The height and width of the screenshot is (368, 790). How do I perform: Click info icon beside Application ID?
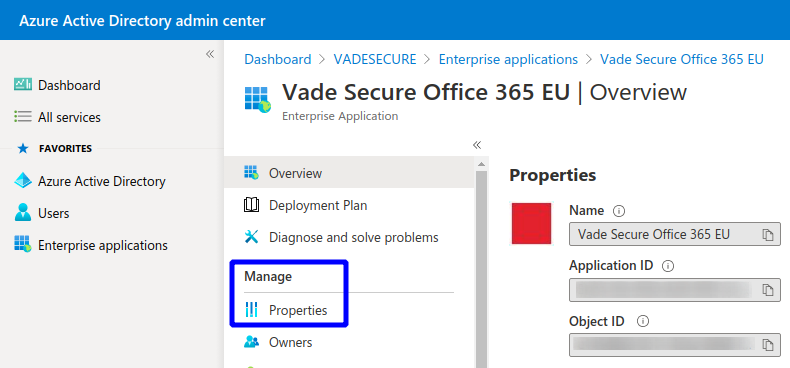pyautogui.click(x=668, y=266)
